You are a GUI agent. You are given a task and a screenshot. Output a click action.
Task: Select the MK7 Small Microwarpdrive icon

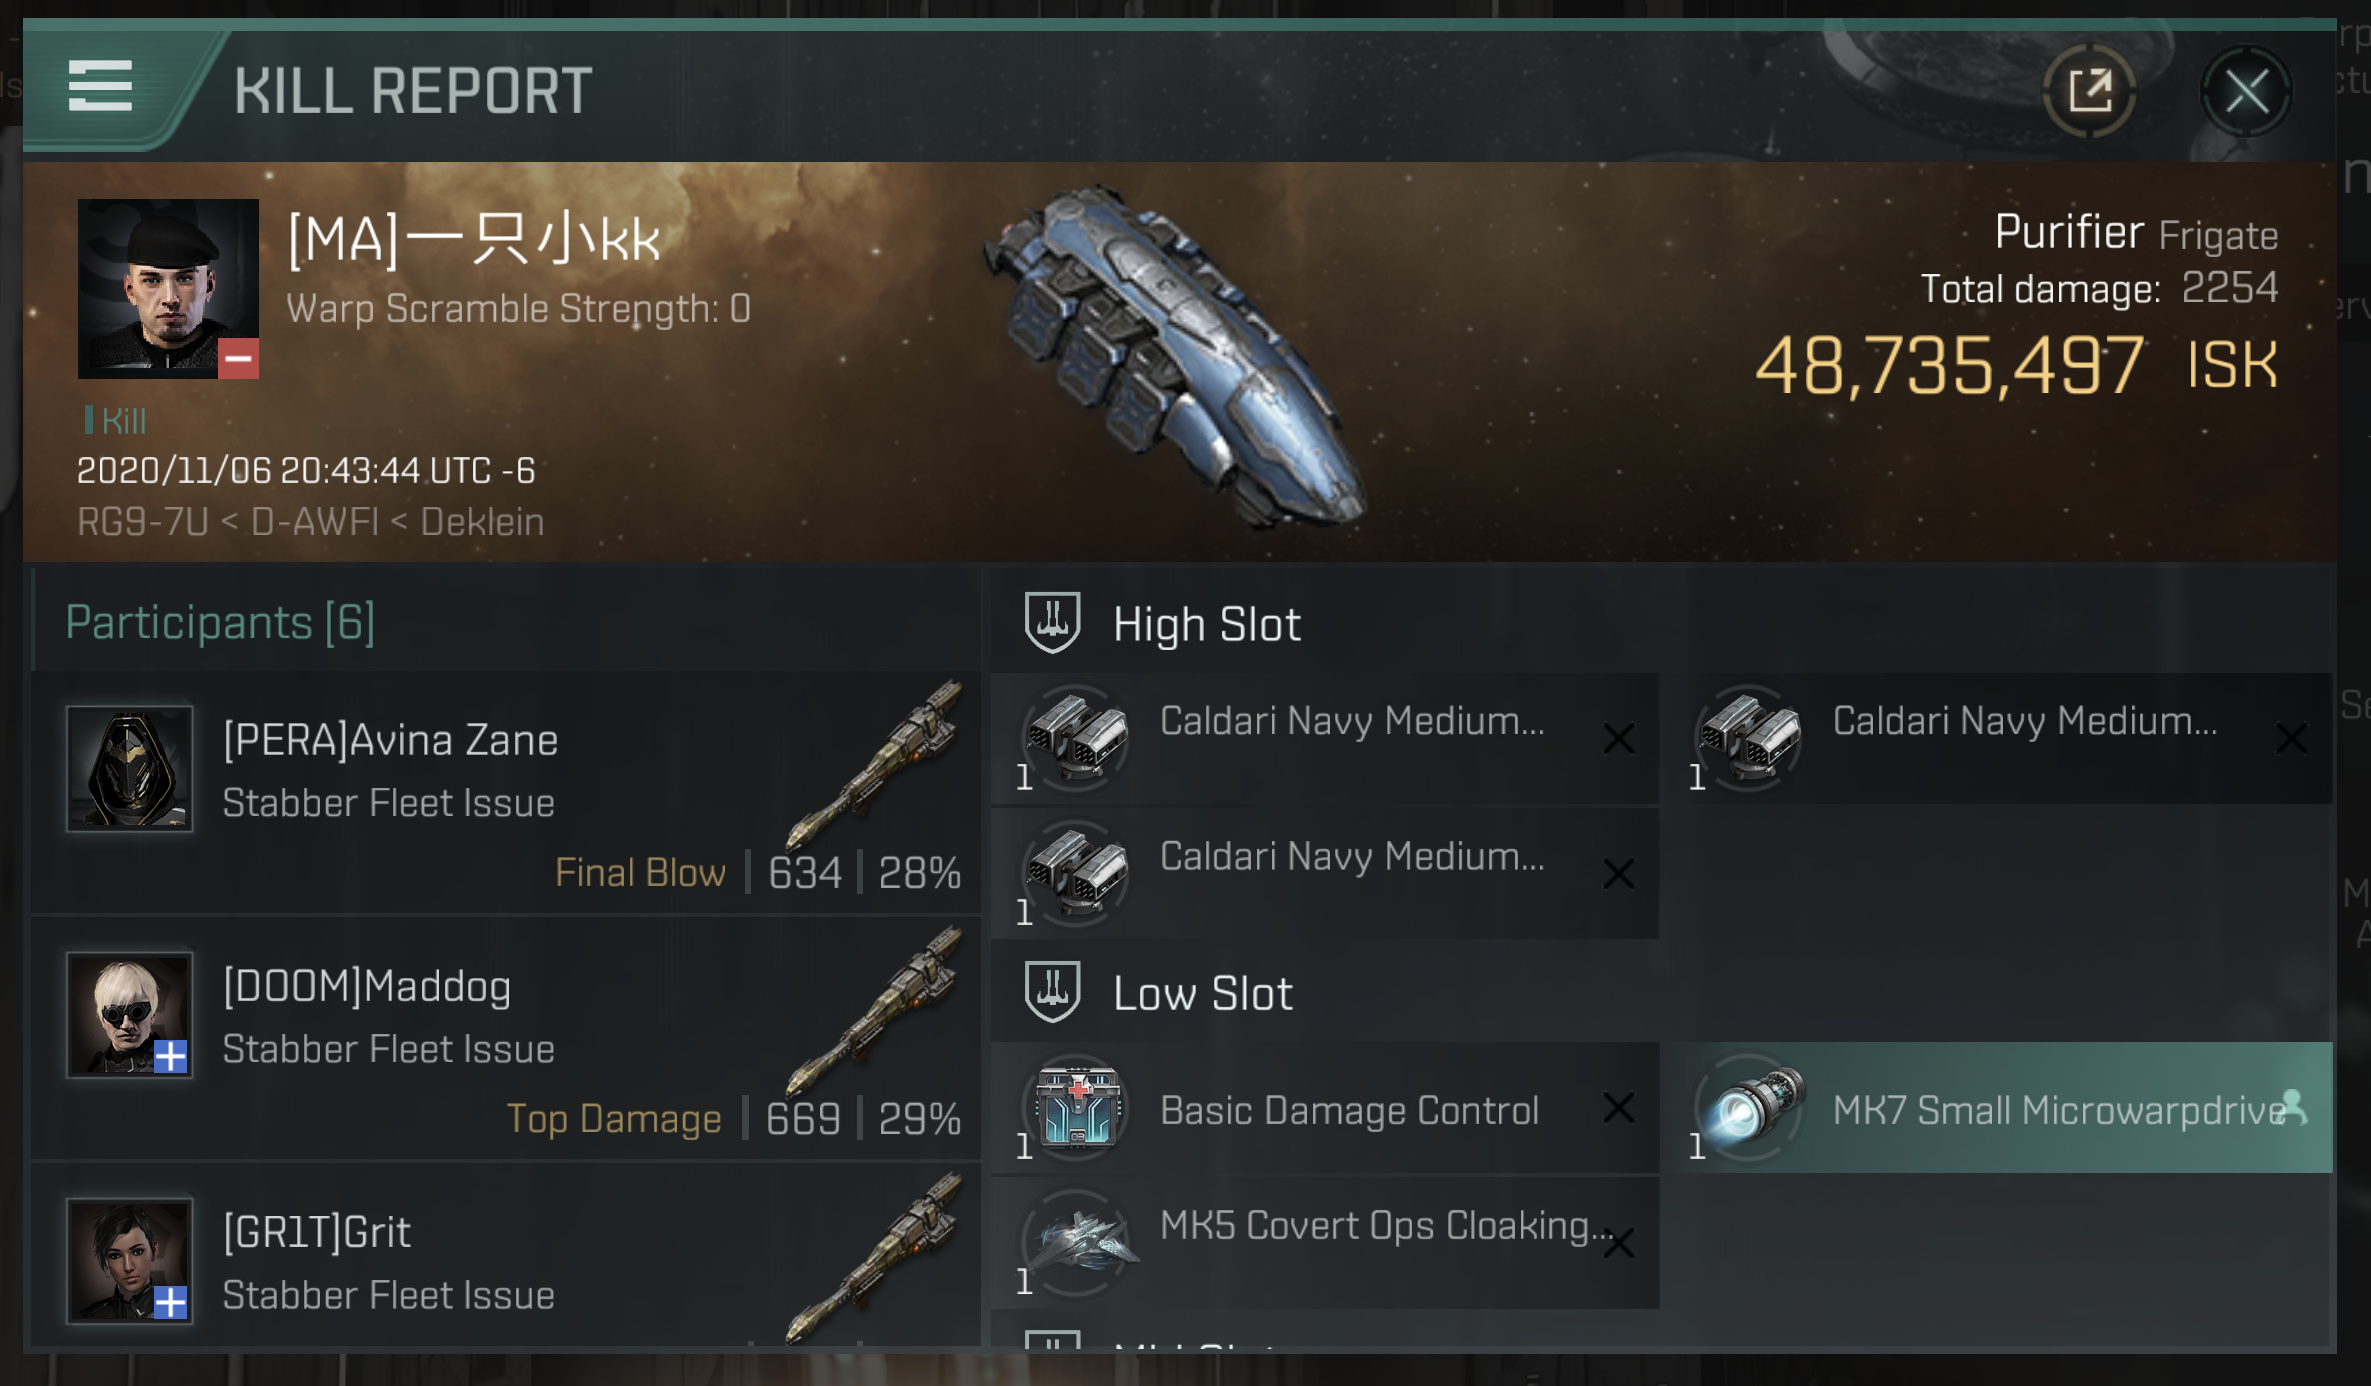pos(1750,1108)
